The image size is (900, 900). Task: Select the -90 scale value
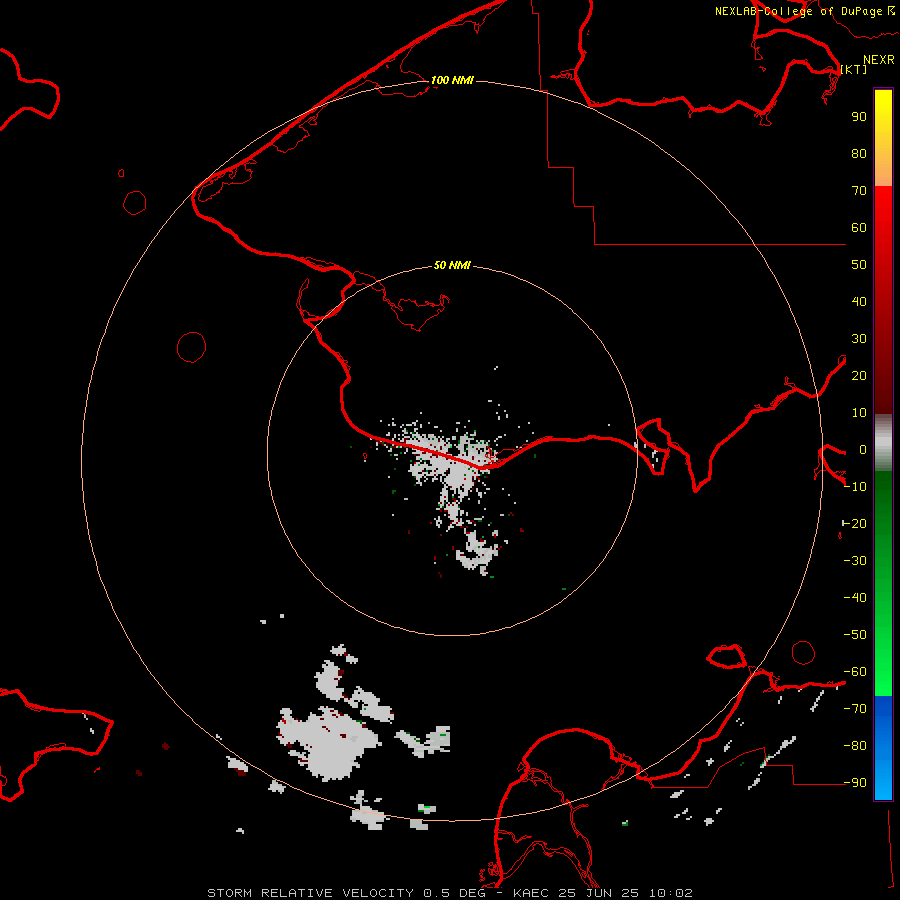click(x=855, y=783)
